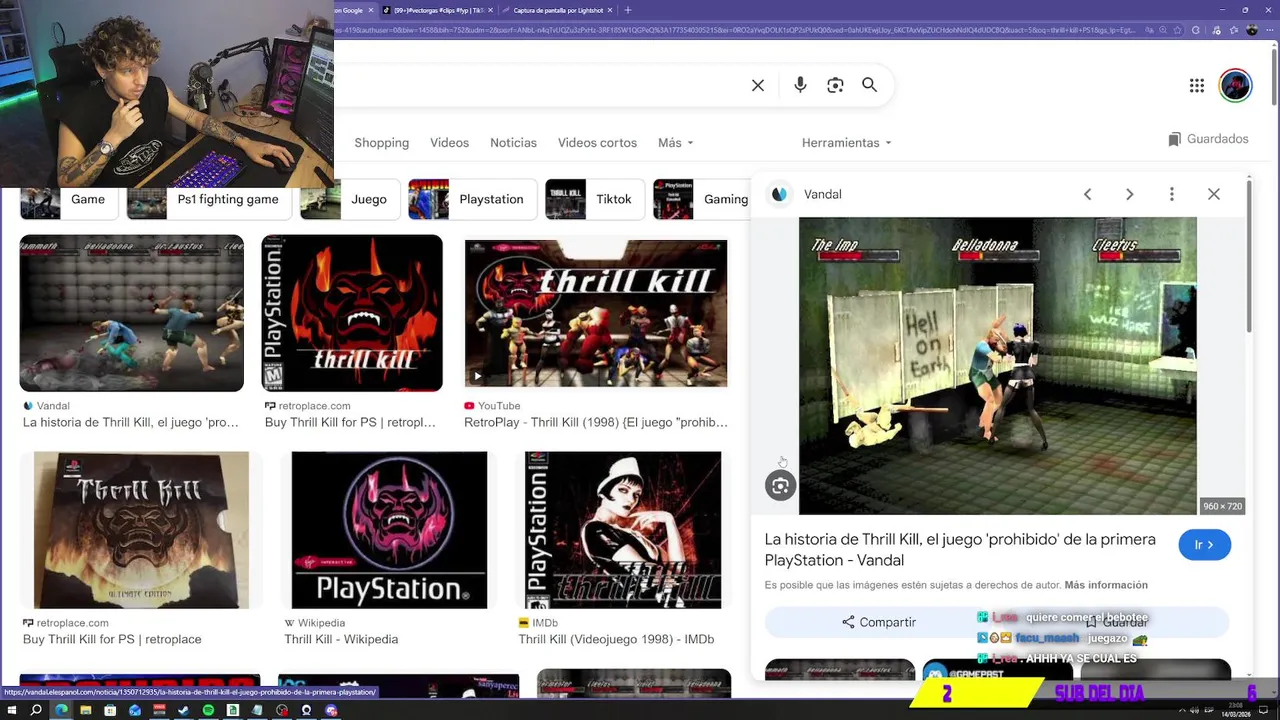The height and width of the screenshot is (720, 1280).
Task: Open Guardados saved items
Action: point(1208,139)
